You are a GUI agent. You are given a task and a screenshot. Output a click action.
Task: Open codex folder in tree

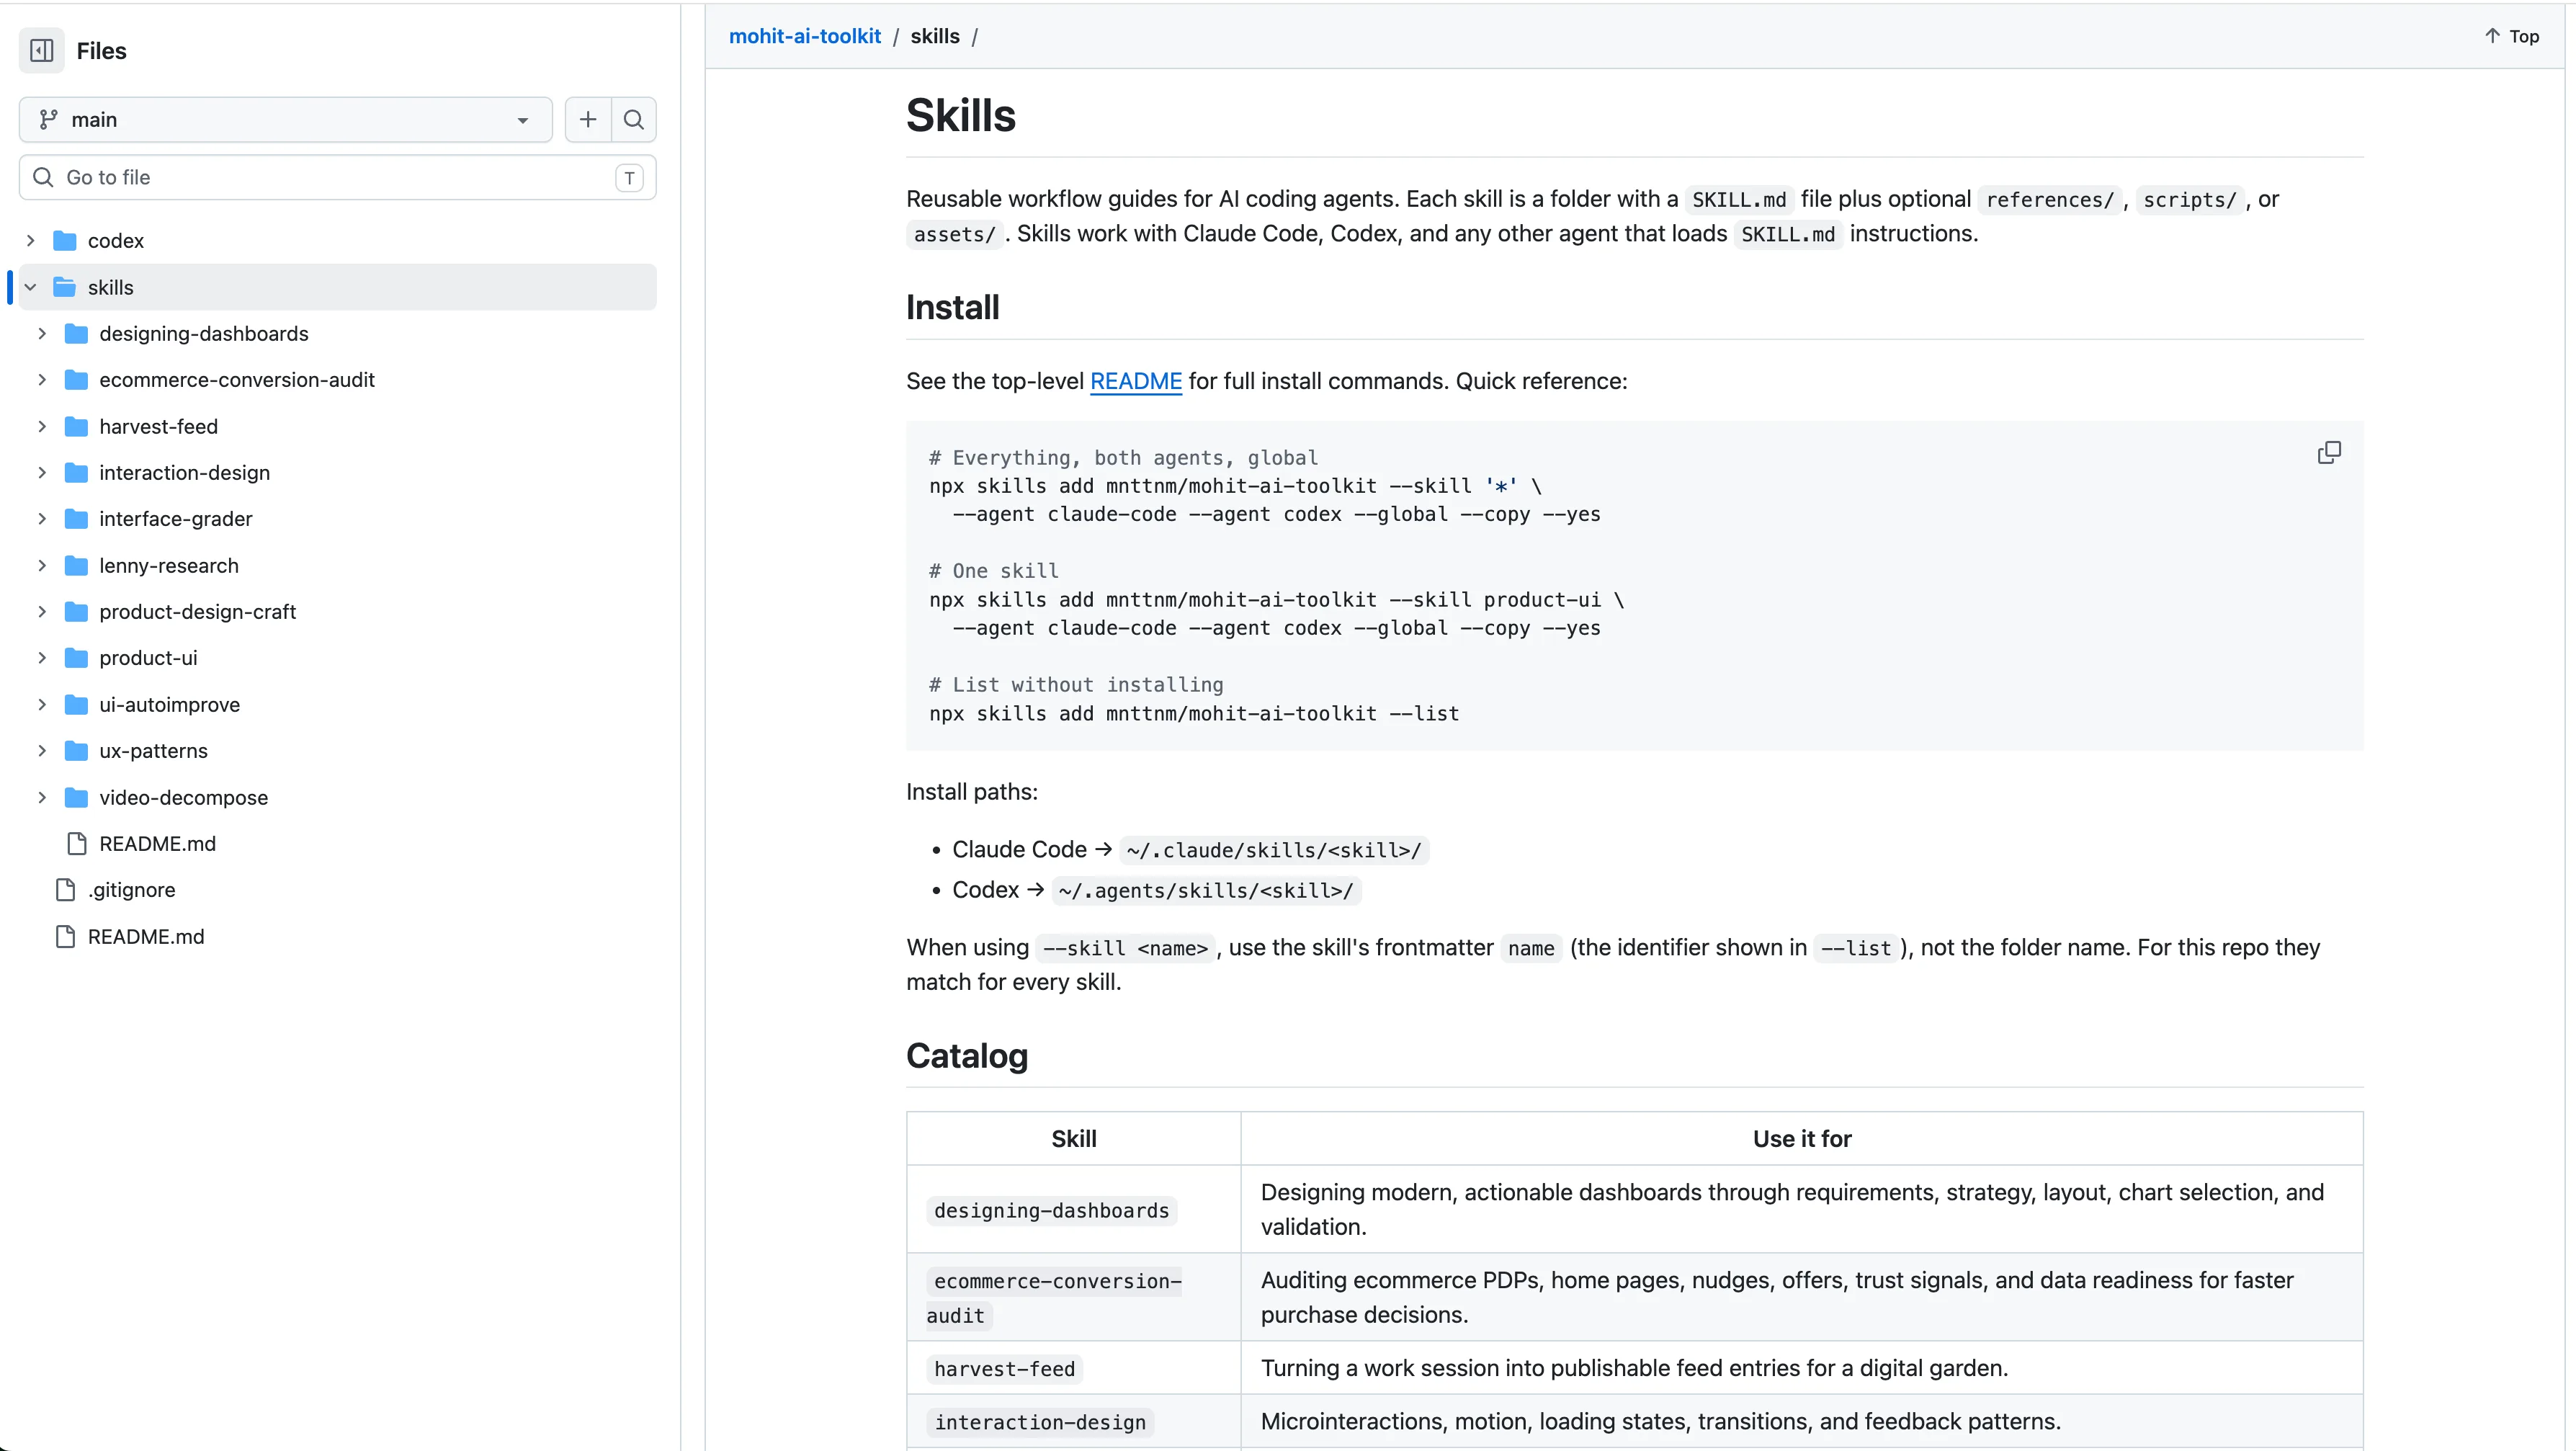pos(116,240)
